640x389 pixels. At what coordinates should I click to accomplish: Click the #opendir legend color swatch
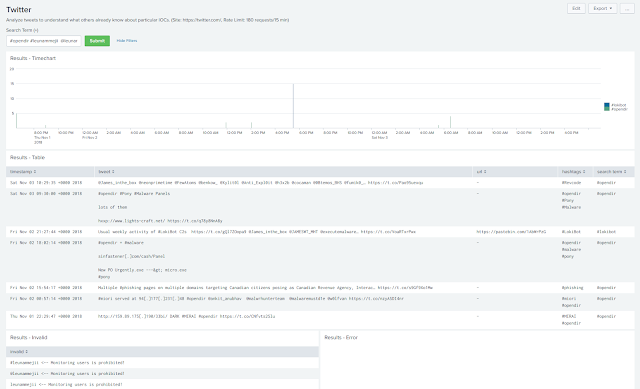point(607,109)
